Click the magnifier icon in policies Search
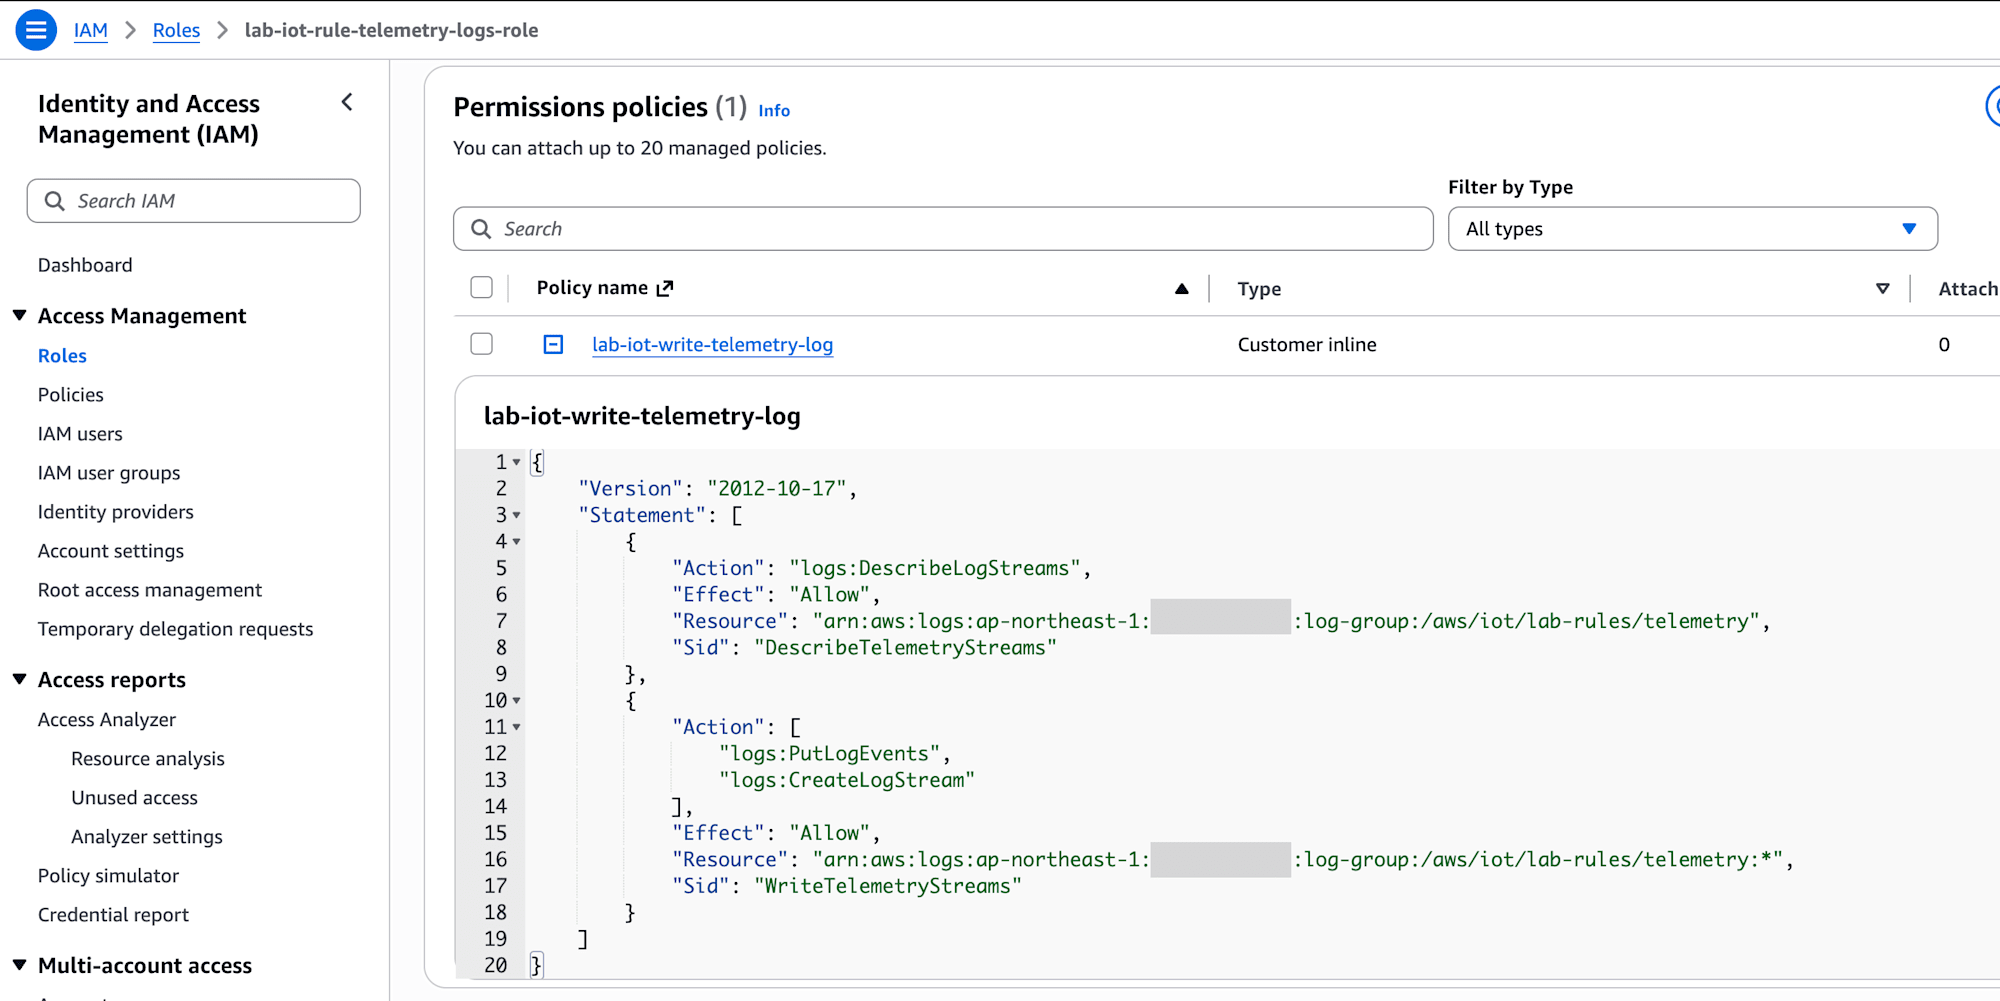 481,229
